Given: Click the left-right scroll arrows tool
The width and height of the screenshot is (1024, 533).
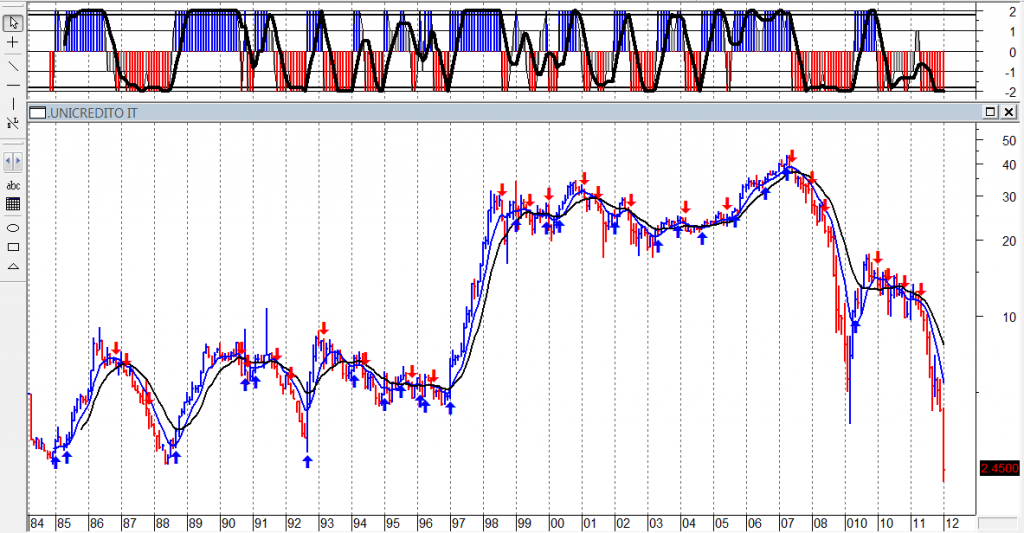Looking at the screenshot, I should pyautogui.click(x=13, y=161).
